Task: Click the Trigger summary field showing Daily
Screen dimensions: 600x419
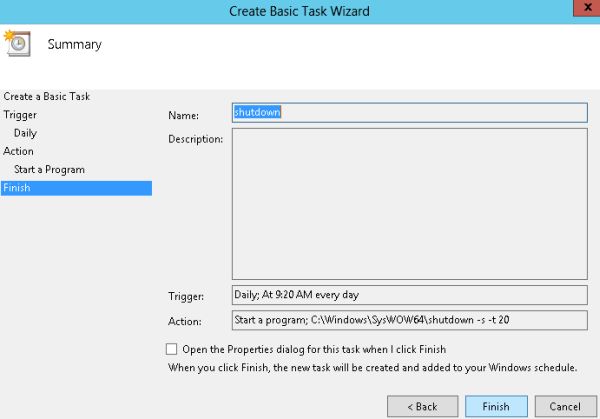Action: pyautogui.click(x=408, y=295)
